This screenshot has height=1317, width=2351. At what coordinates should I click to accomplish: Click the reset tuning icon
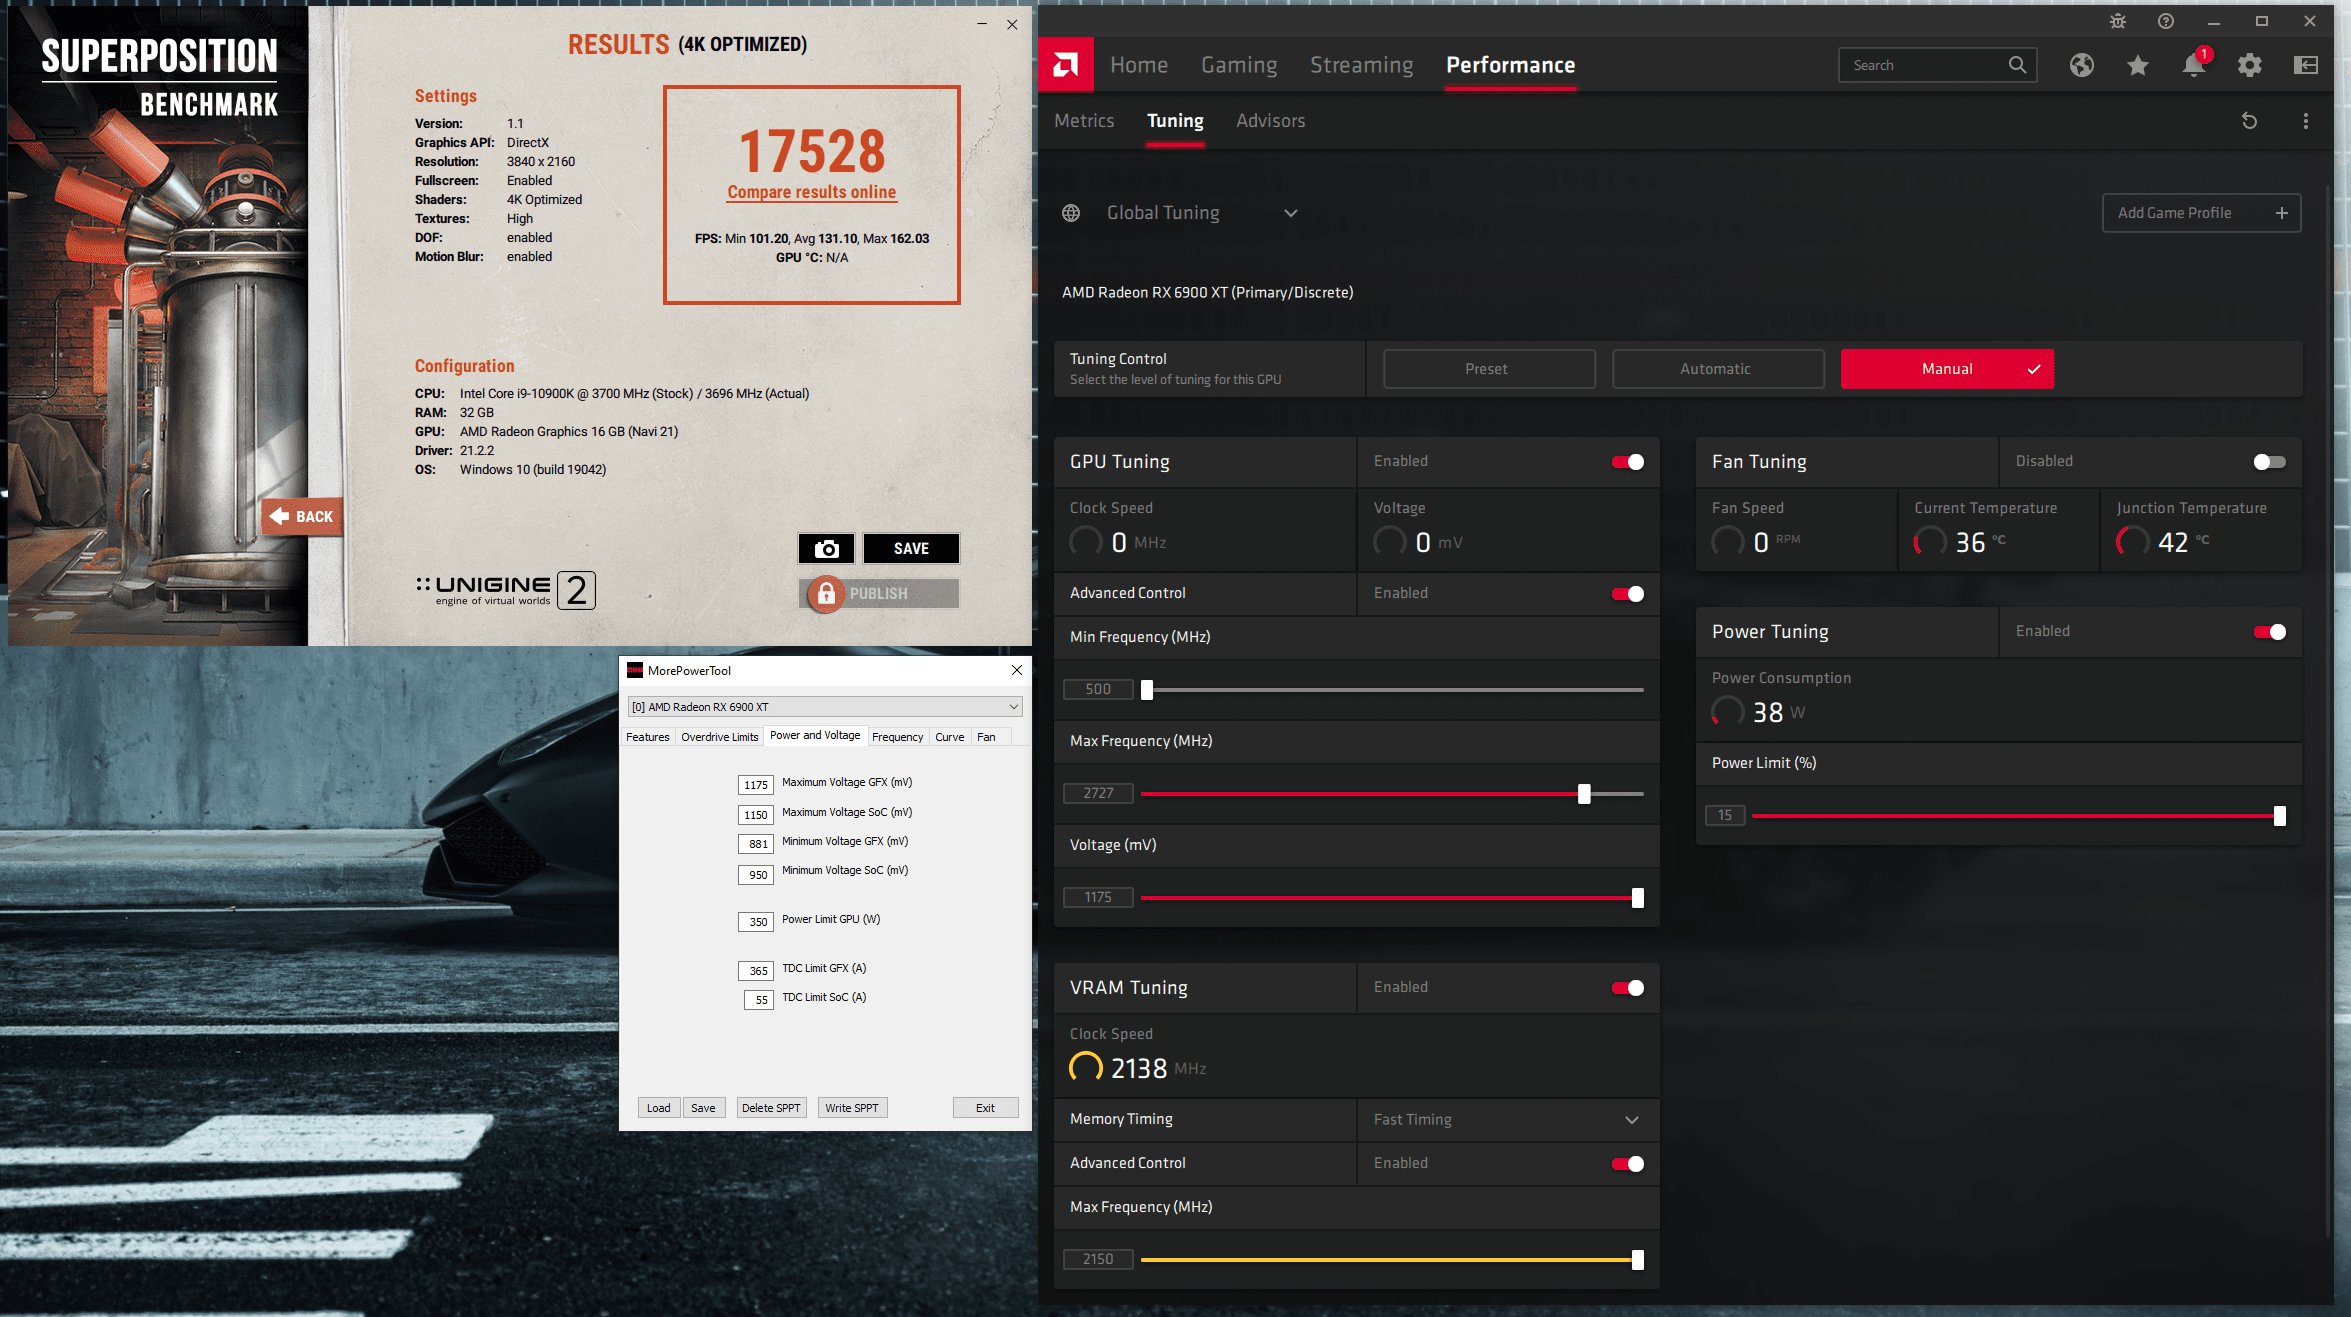pos(2250,121)
